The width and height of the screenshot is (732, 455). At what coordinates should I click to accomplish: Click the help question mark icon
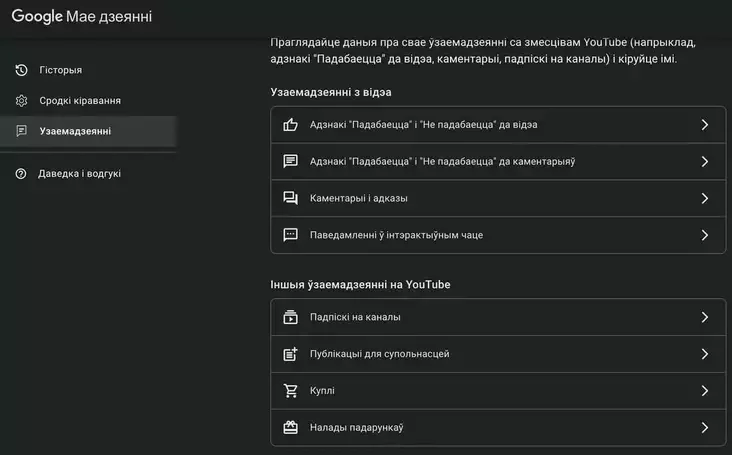pos(21,173)
